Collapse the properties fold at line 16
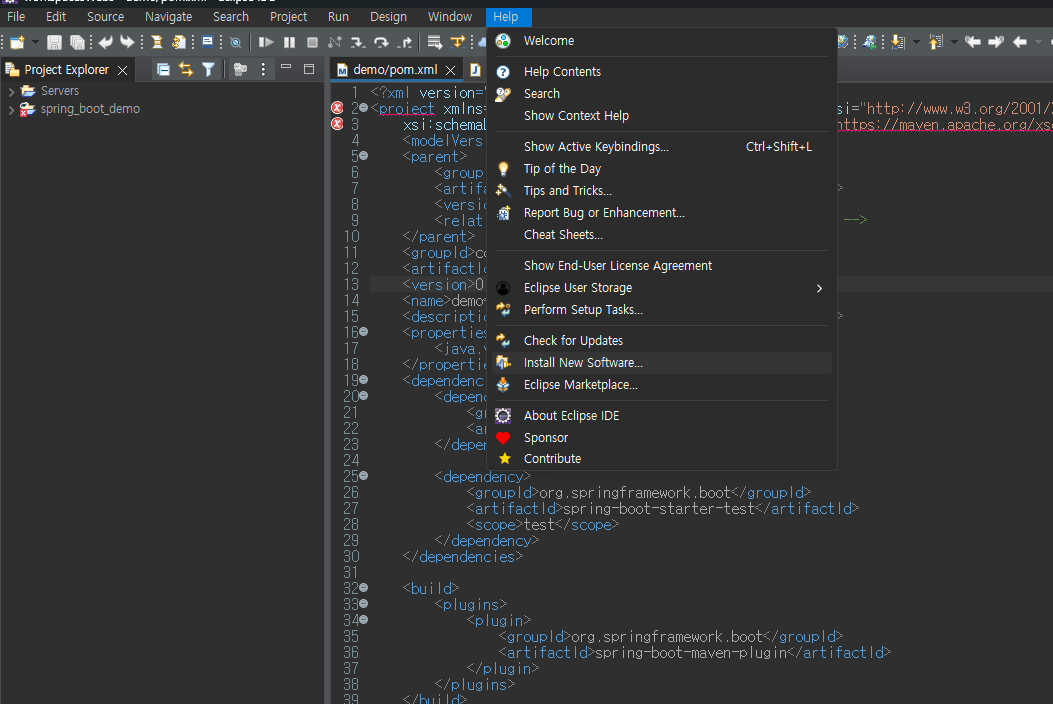The image size is (1053, 704). click(364, 331)
